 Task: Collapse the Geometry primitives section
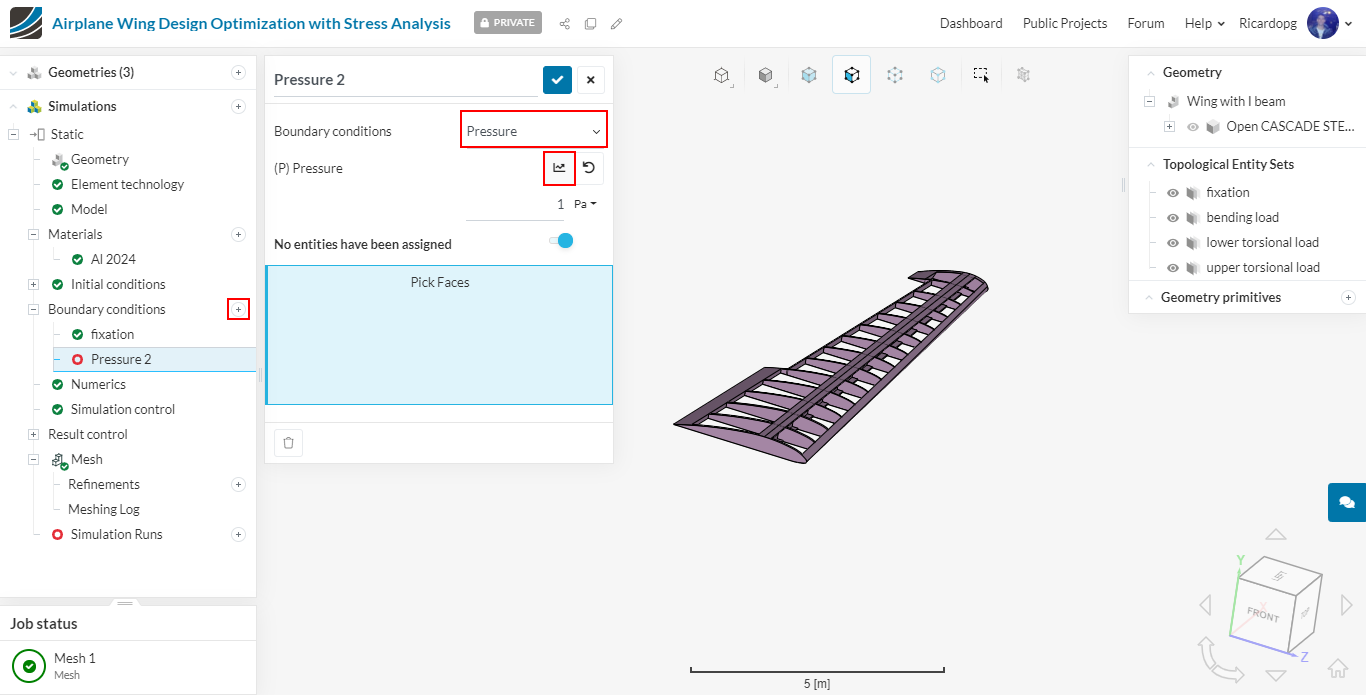click(1150, 297)
